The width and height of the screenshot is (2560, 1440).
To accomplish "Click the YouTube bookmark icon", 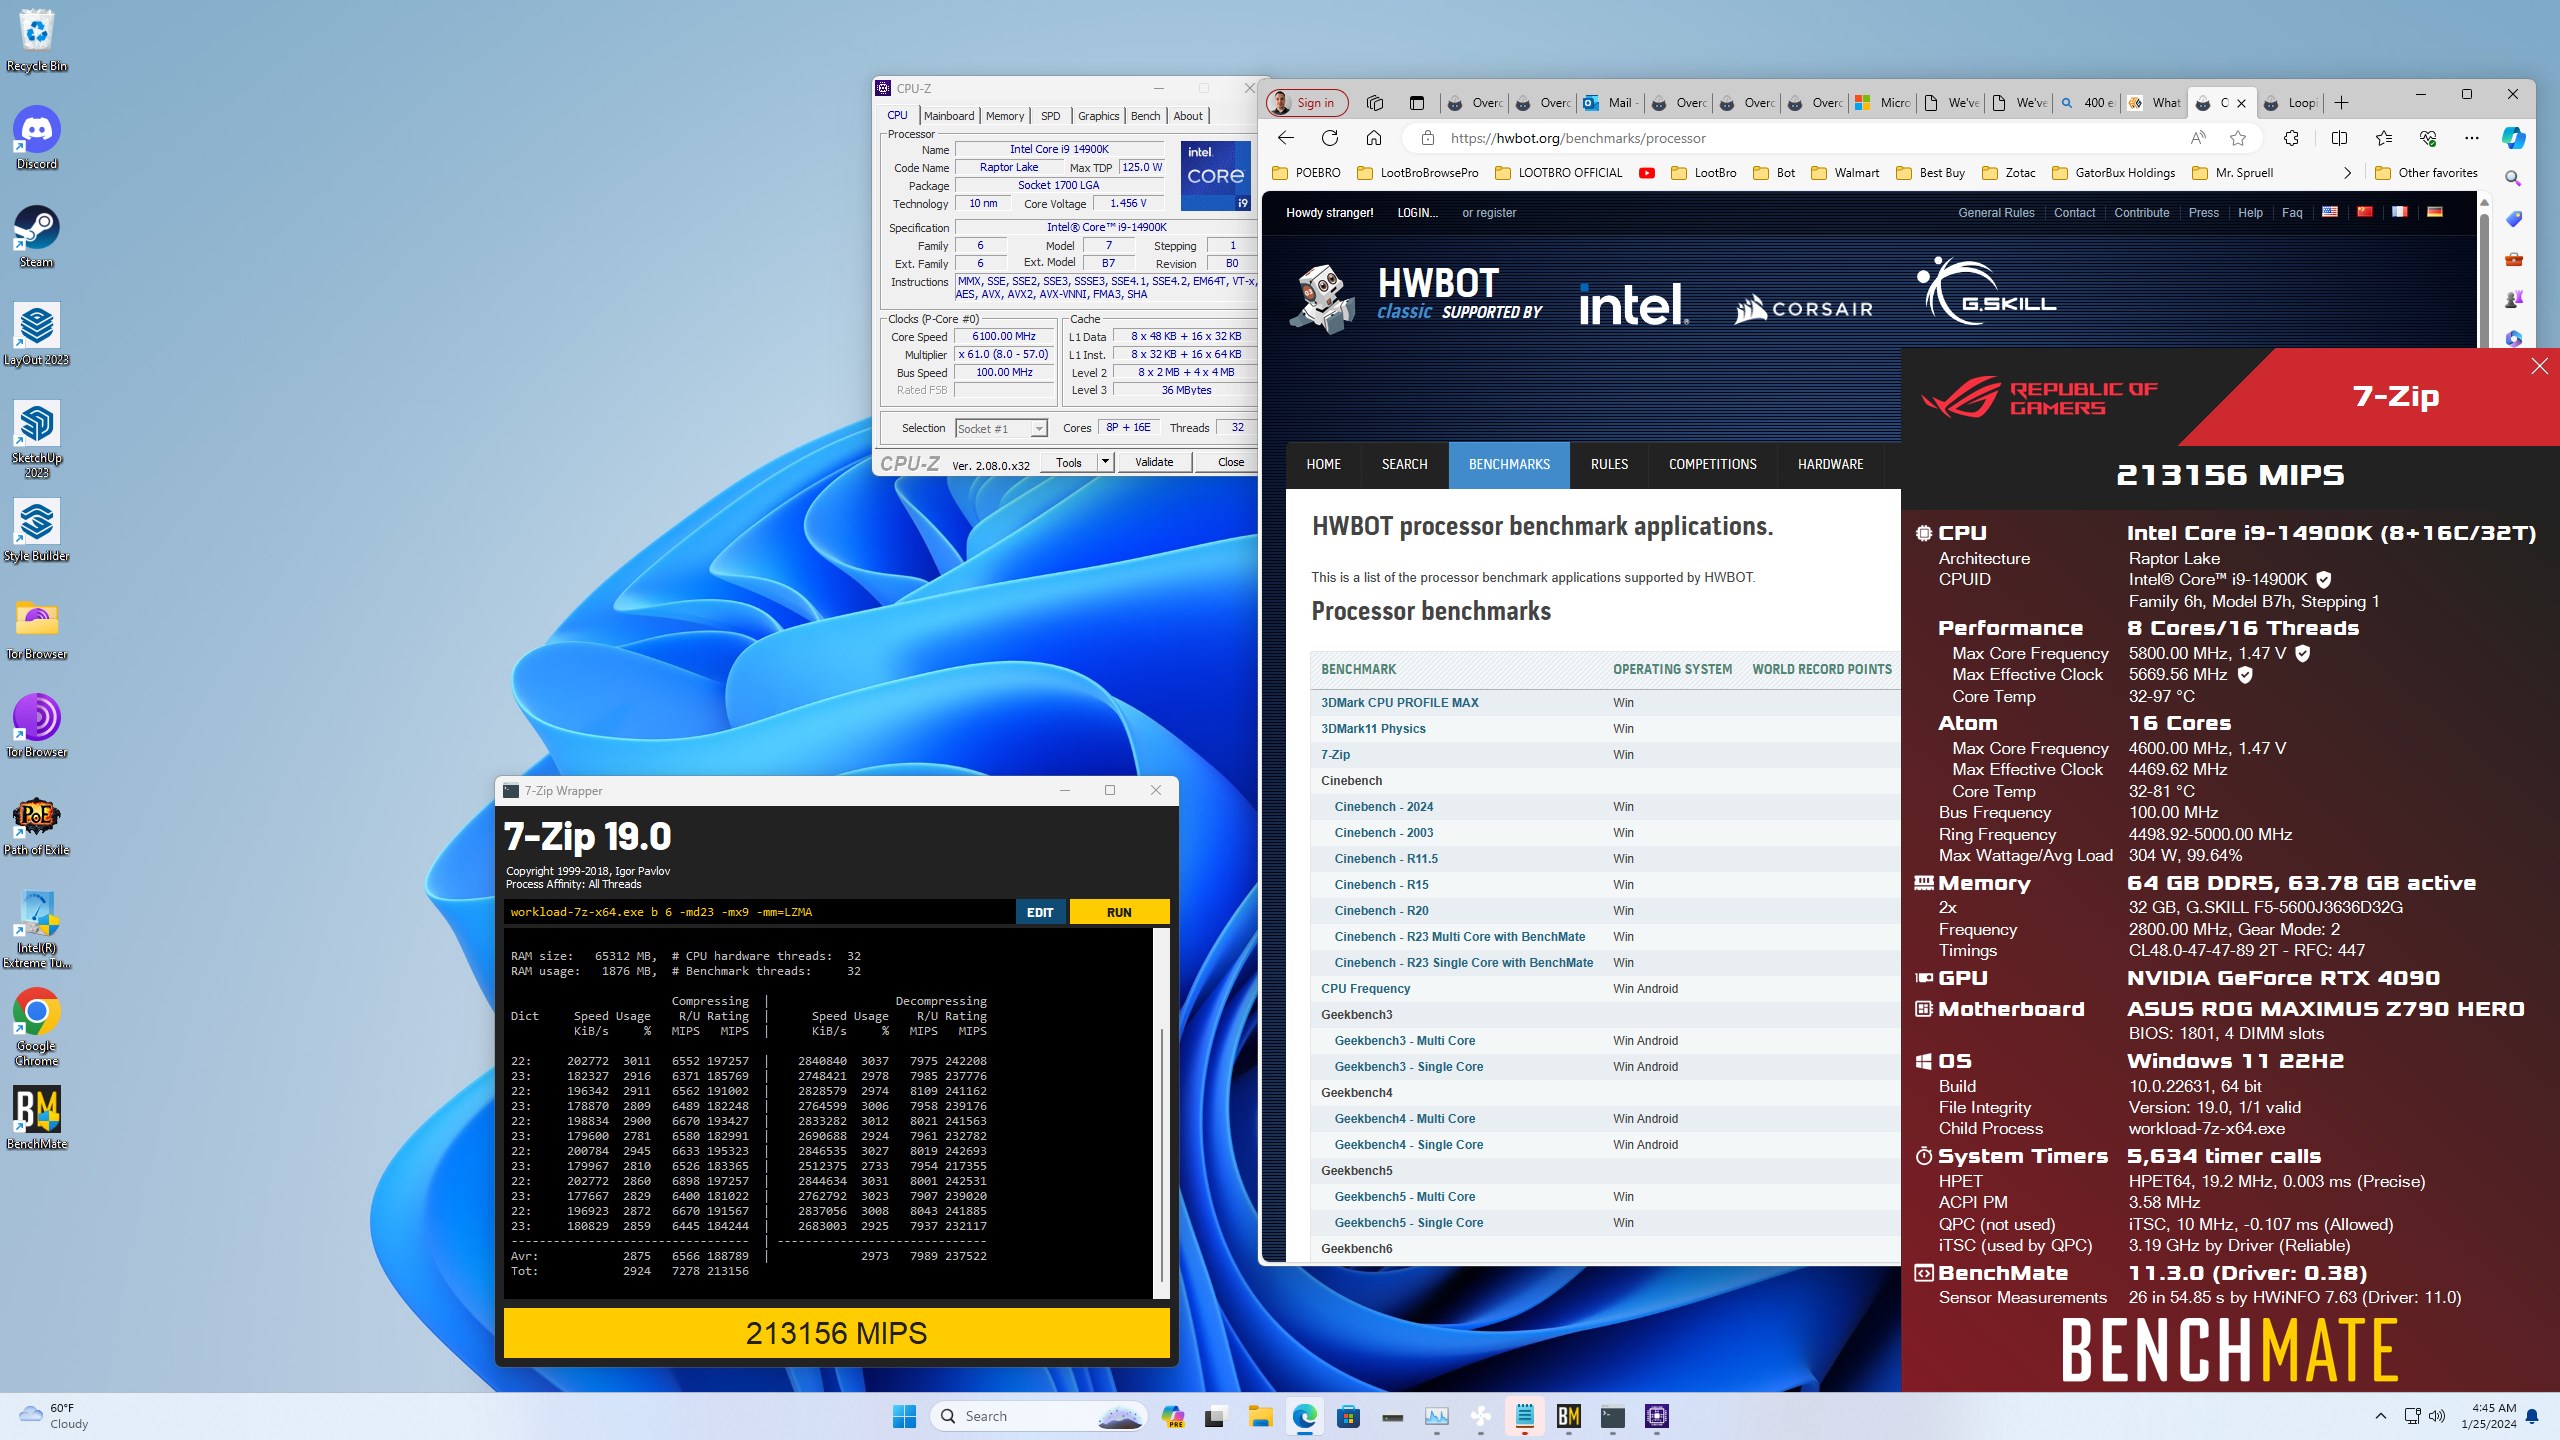I will tap(1646, 173).
